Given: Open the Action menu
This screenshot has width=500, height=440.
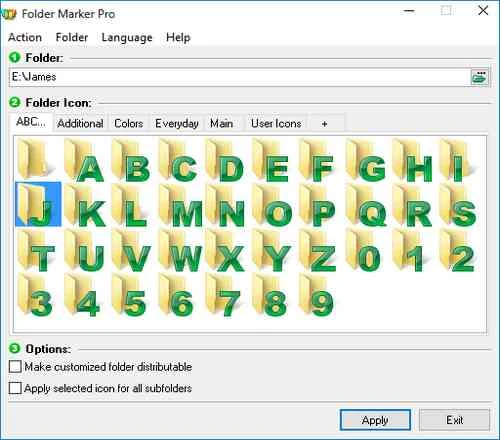Looking at the screenshot, I should coord(25,37).
